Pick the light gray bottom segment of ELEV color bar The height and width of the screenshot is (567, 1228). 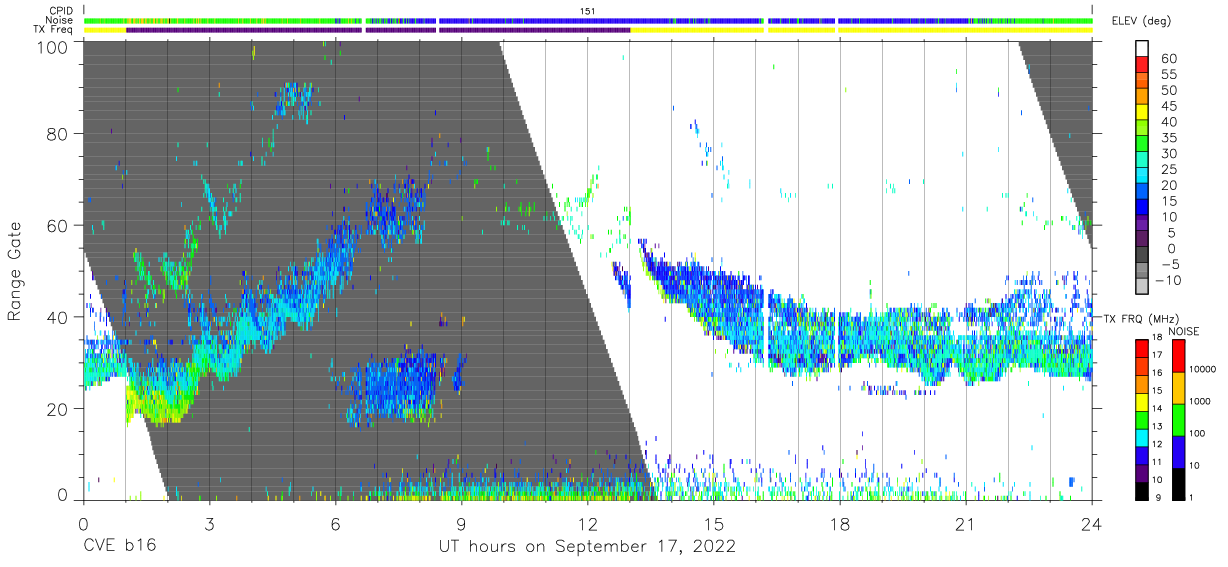pos(1142,284)
